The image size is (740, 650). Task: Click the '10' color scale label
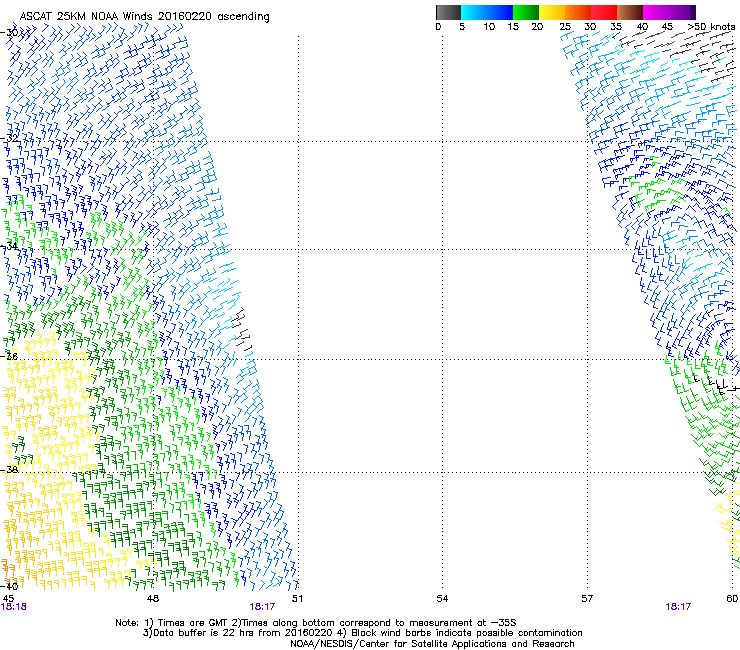click(x=489, y=26)
